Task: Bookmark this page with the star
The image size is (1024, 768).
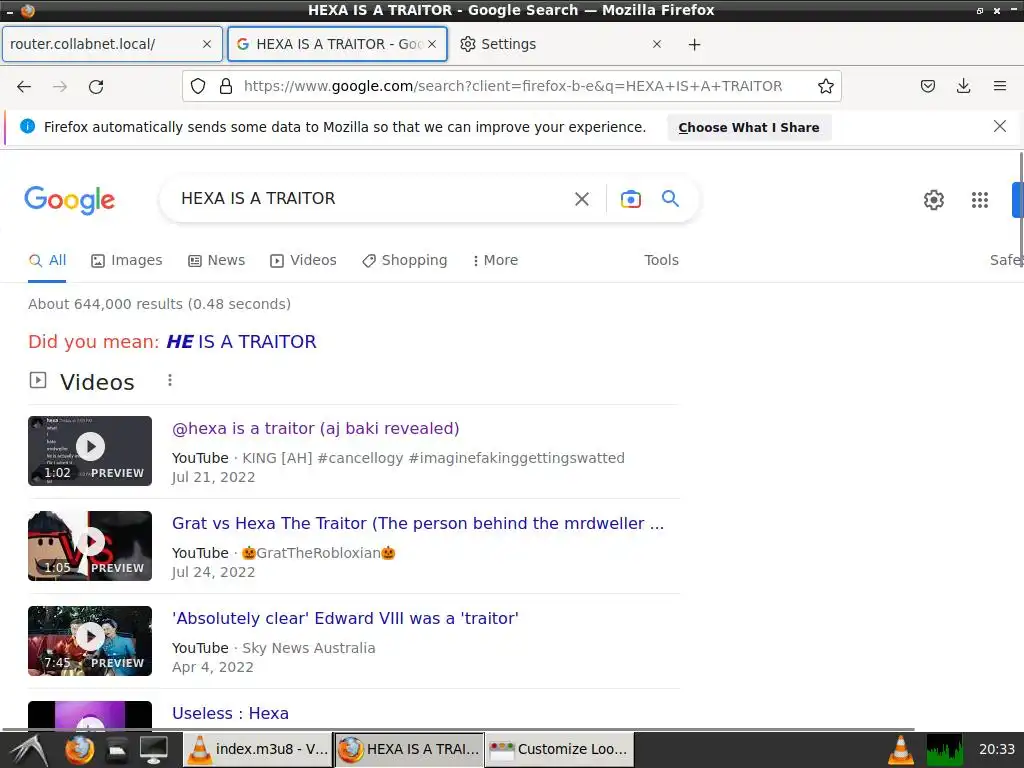Action: pyautogui.click(x=825, y=86)
